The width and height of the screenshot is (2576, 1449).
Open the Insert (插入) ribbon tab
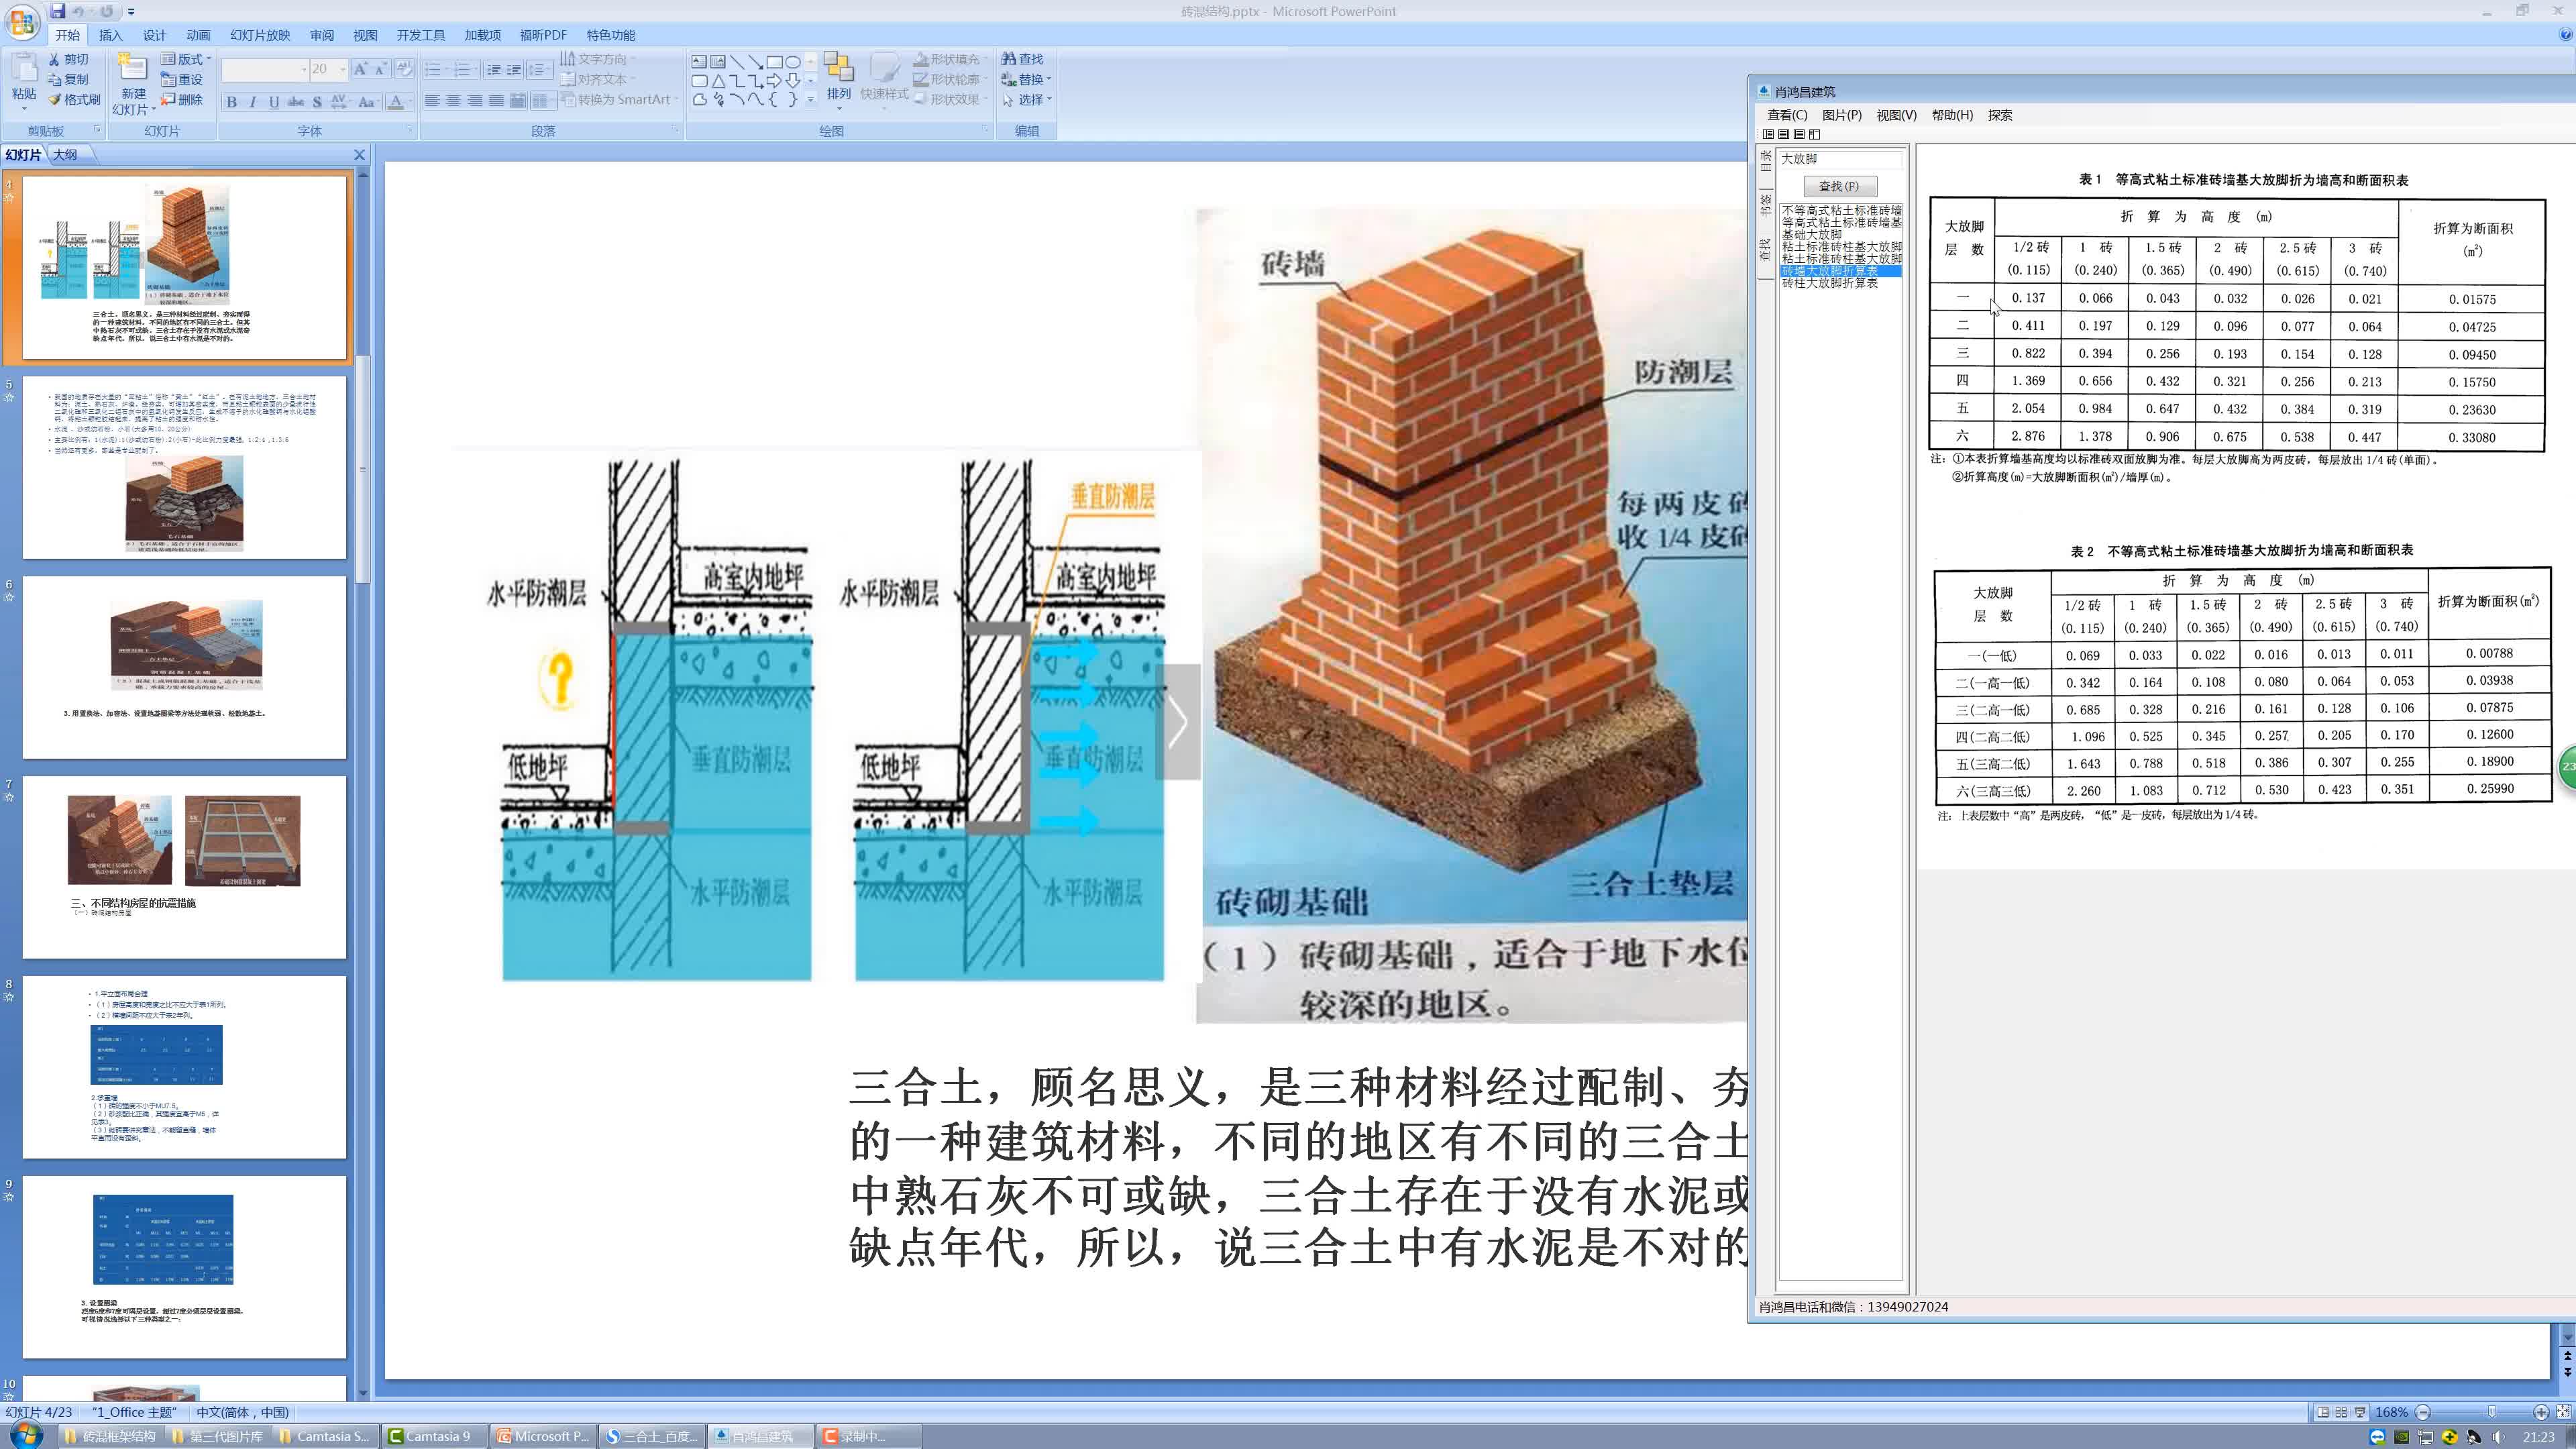pos(110,35)
